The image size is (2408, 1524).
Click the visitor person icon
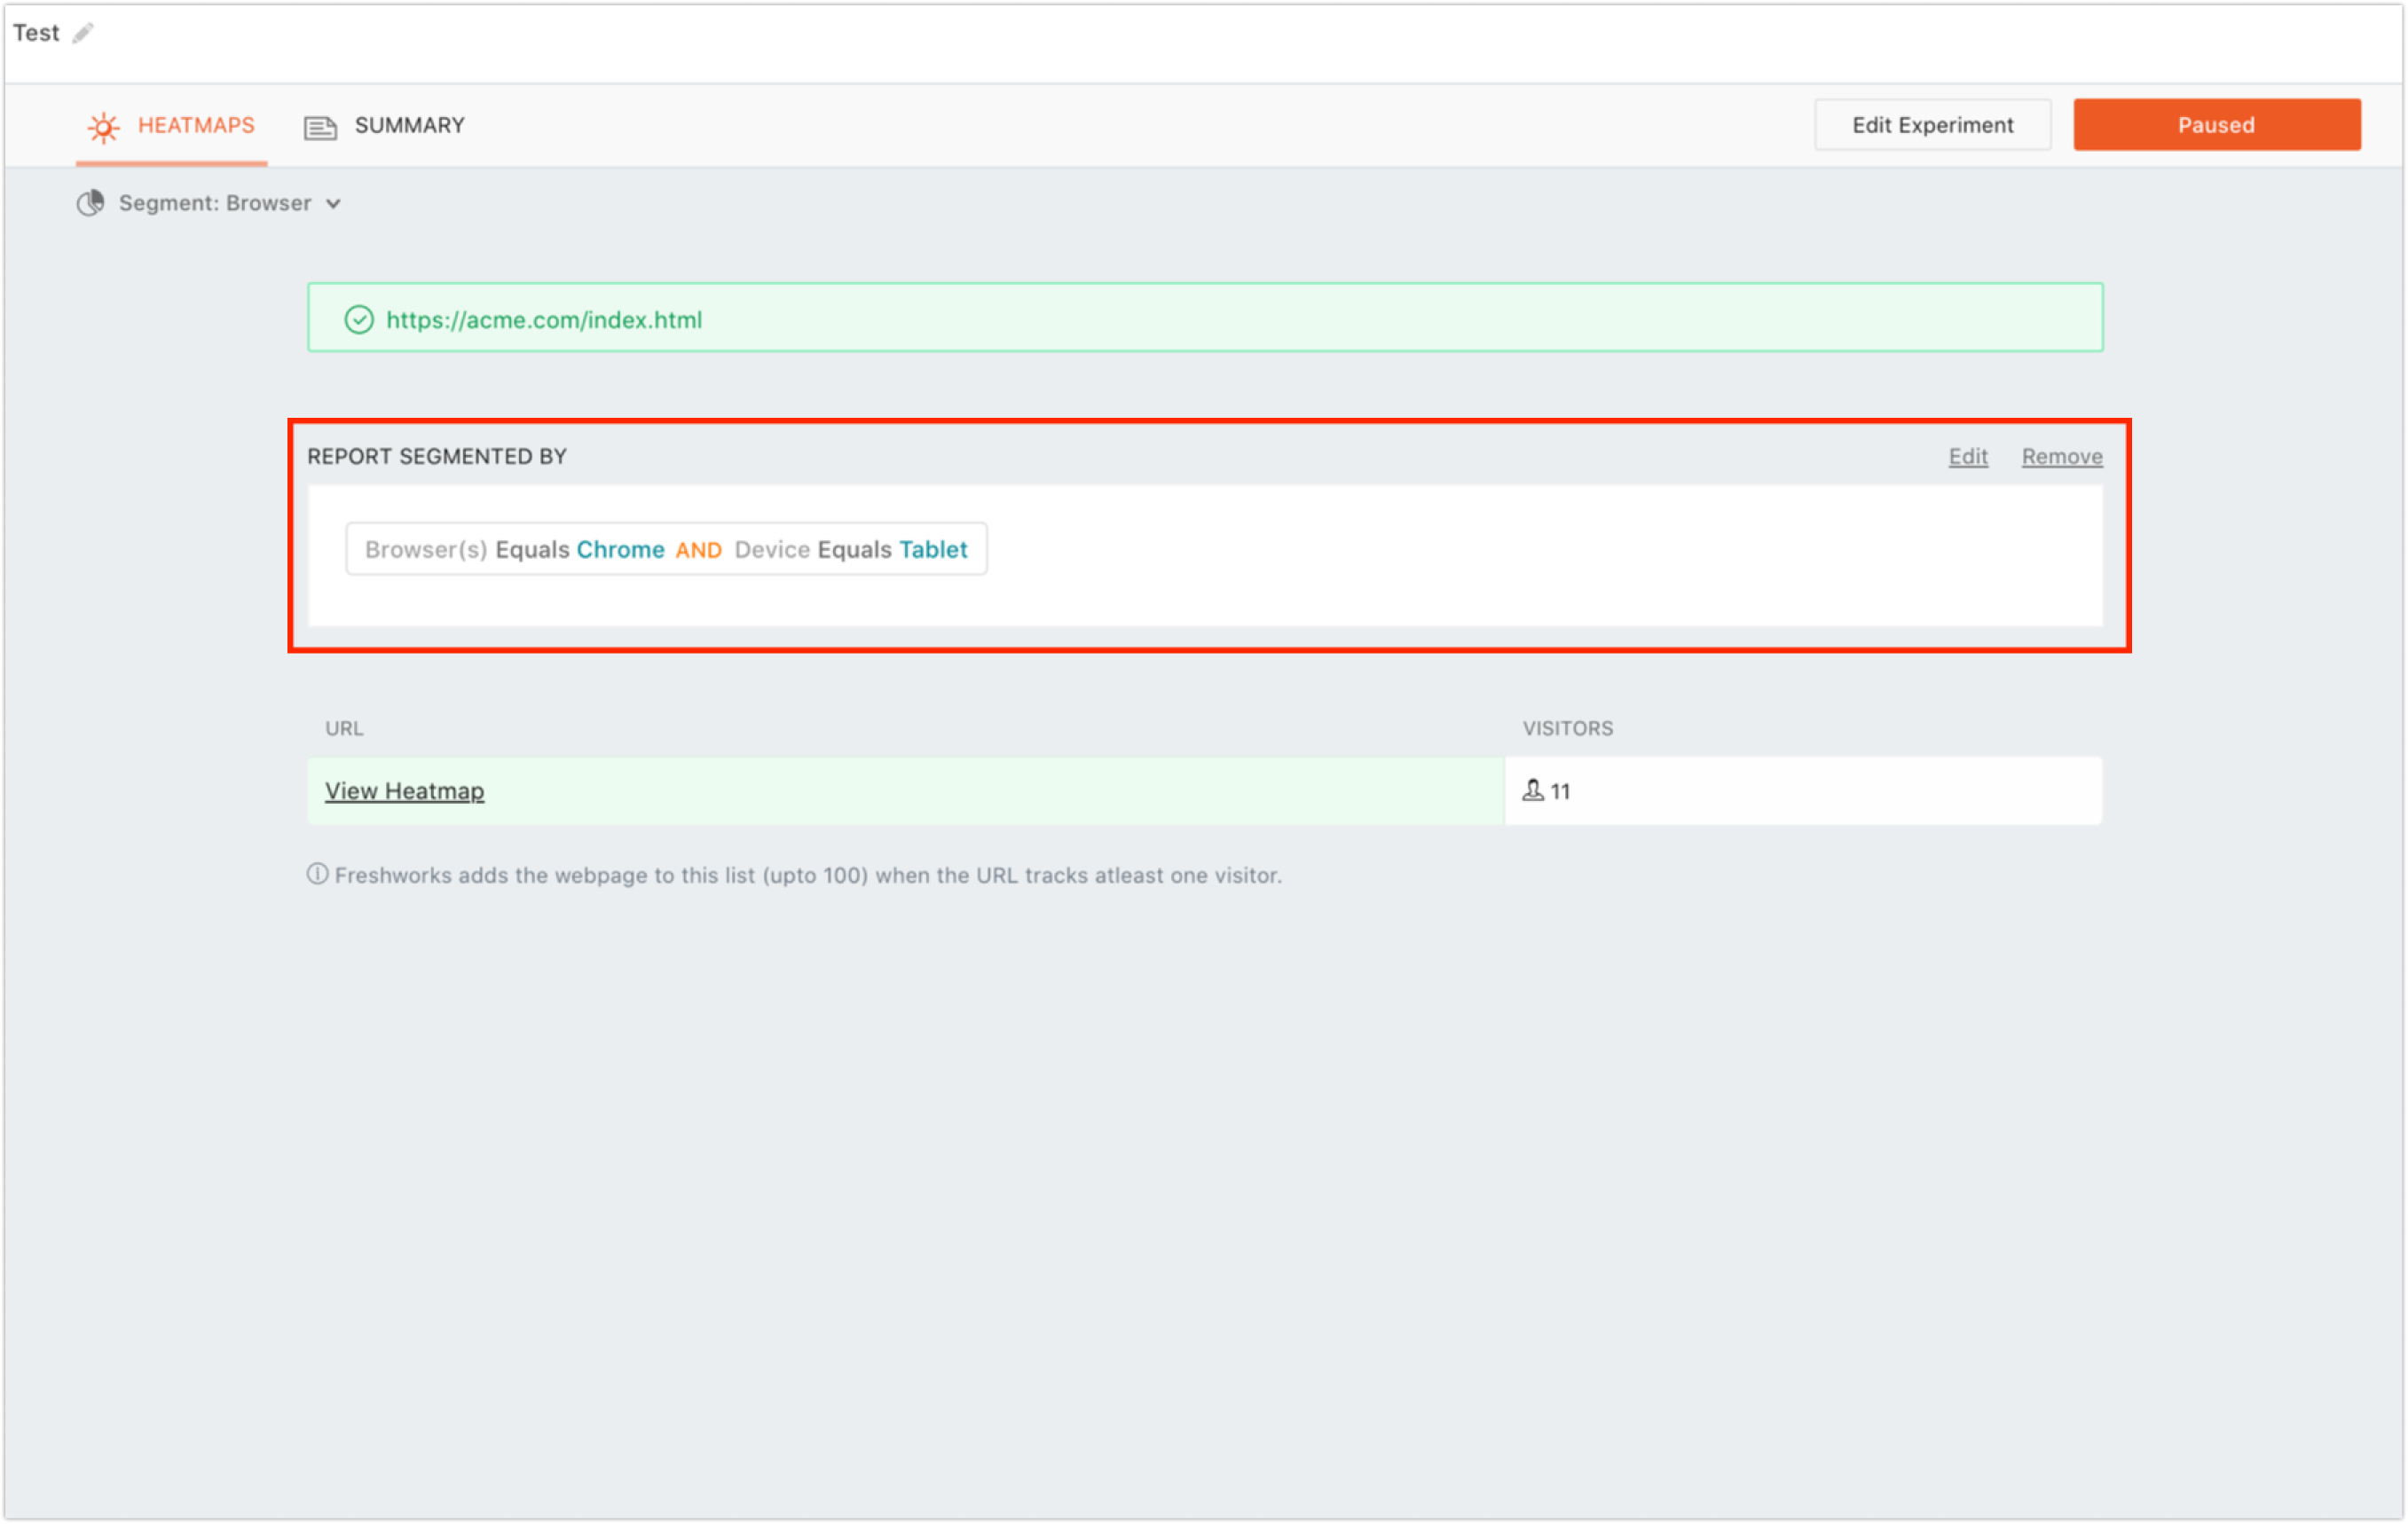(x=1532, y=791)
